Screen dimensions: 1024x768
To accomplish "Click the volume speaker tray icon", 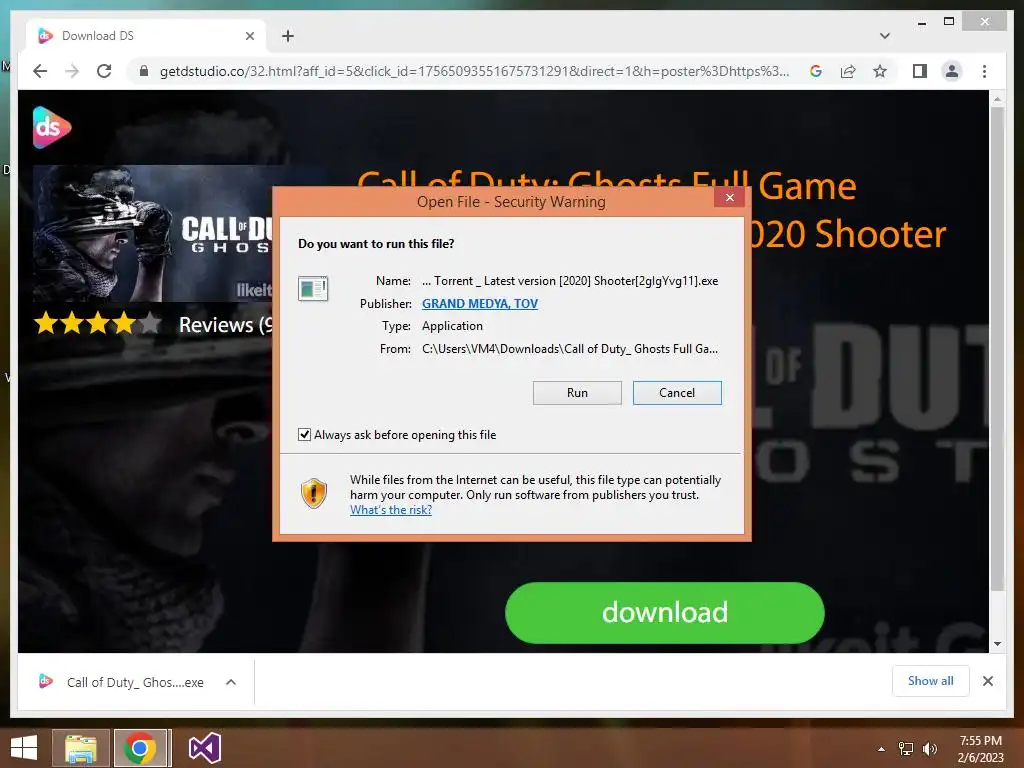I will 929,749.
